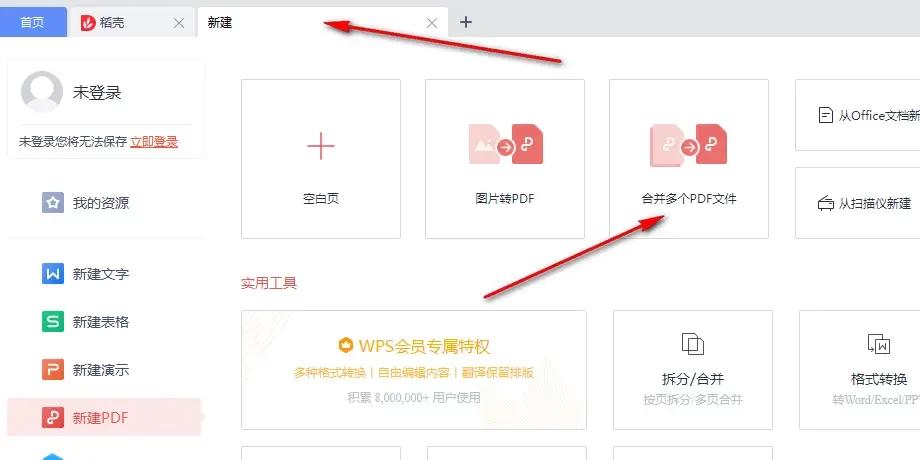The width and height of the screenshot is (920, 460).
Task: Click the image-to-PDF conversion icon
Action: [x=505, y=144]
